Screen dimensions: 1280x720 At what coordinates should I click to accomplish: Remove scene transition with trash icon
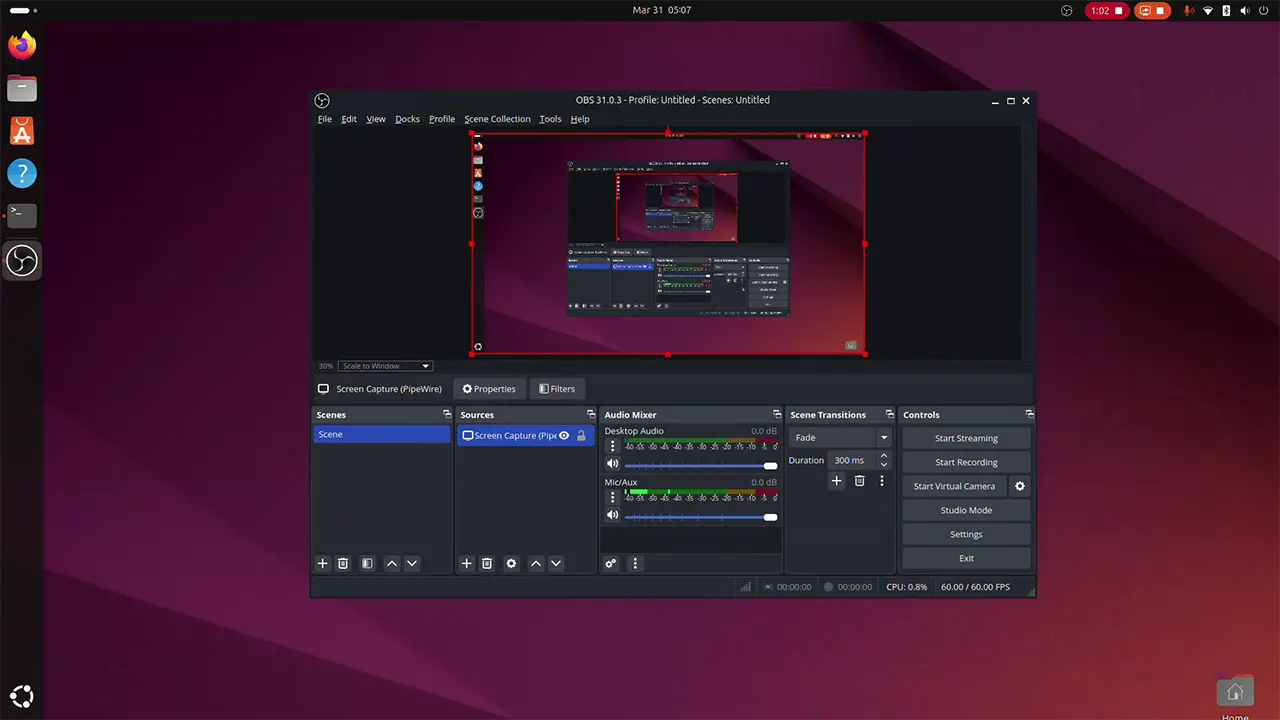tap(859, 481)
